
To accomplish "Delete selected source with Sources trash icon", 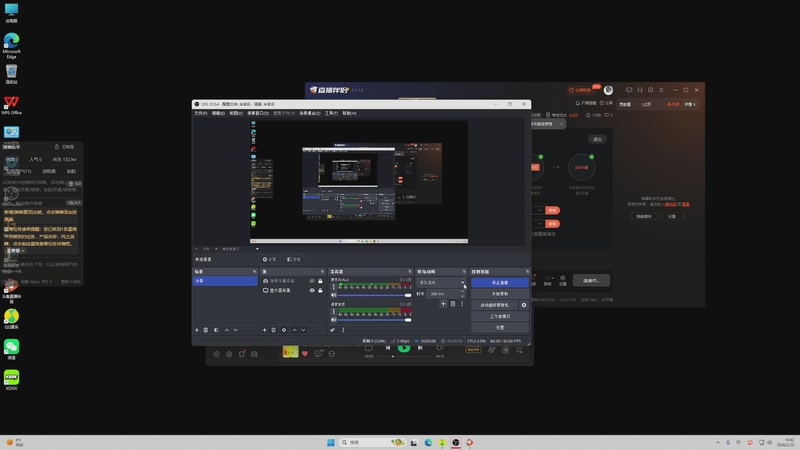I will pyautogui.click(x=273, y=330).
